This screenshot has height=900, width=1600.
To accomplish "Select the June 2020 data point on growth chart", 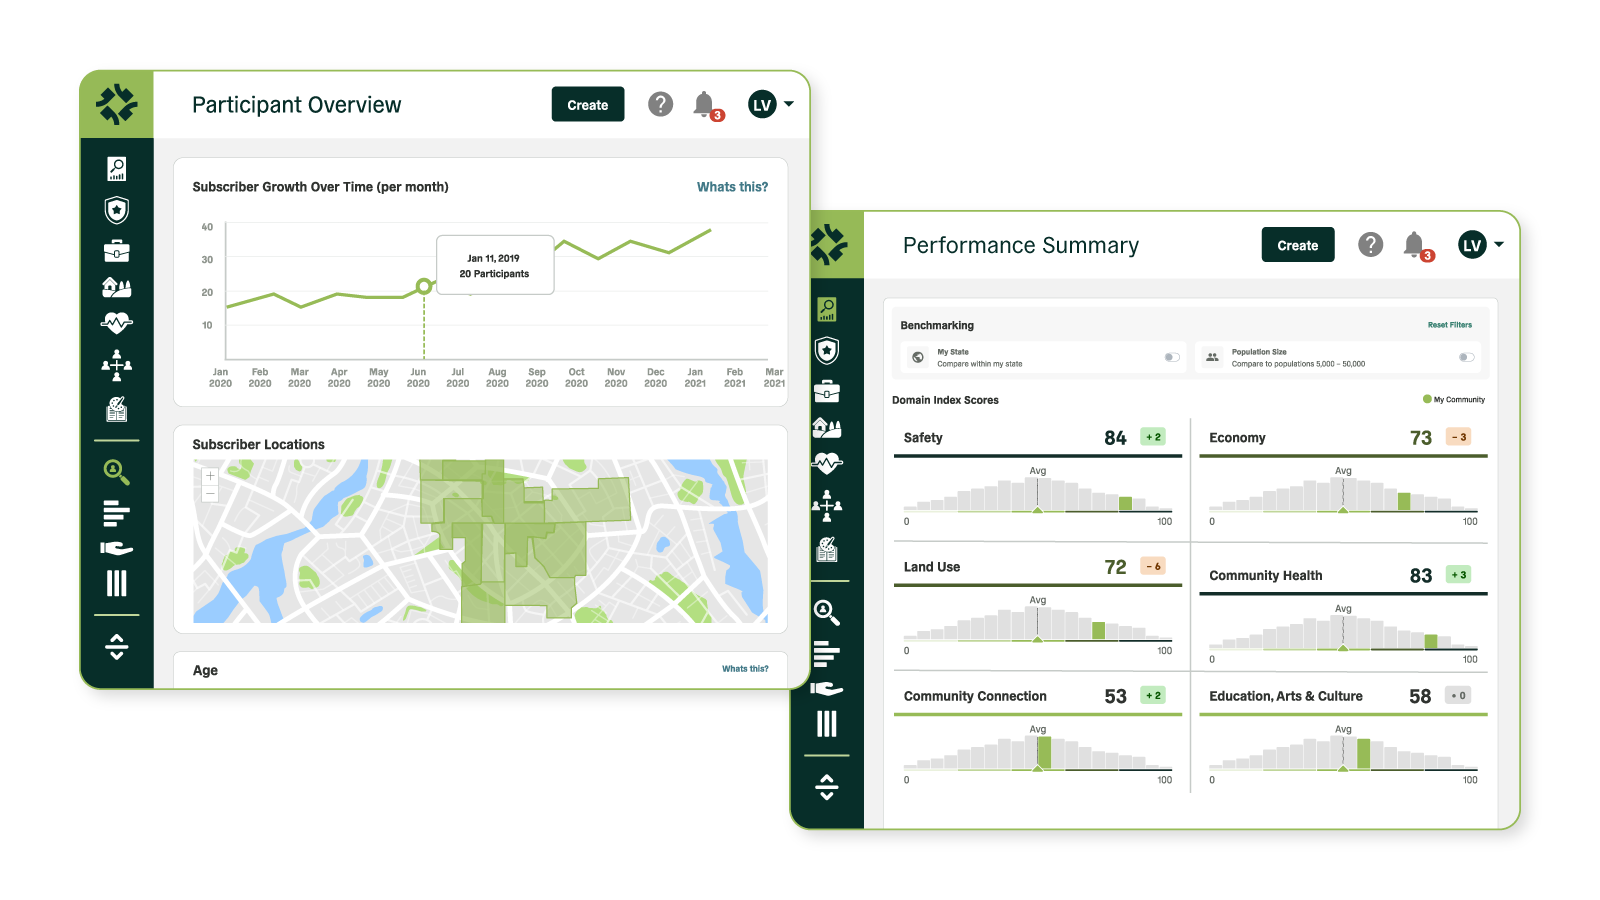I will click(x=424, y=286).
